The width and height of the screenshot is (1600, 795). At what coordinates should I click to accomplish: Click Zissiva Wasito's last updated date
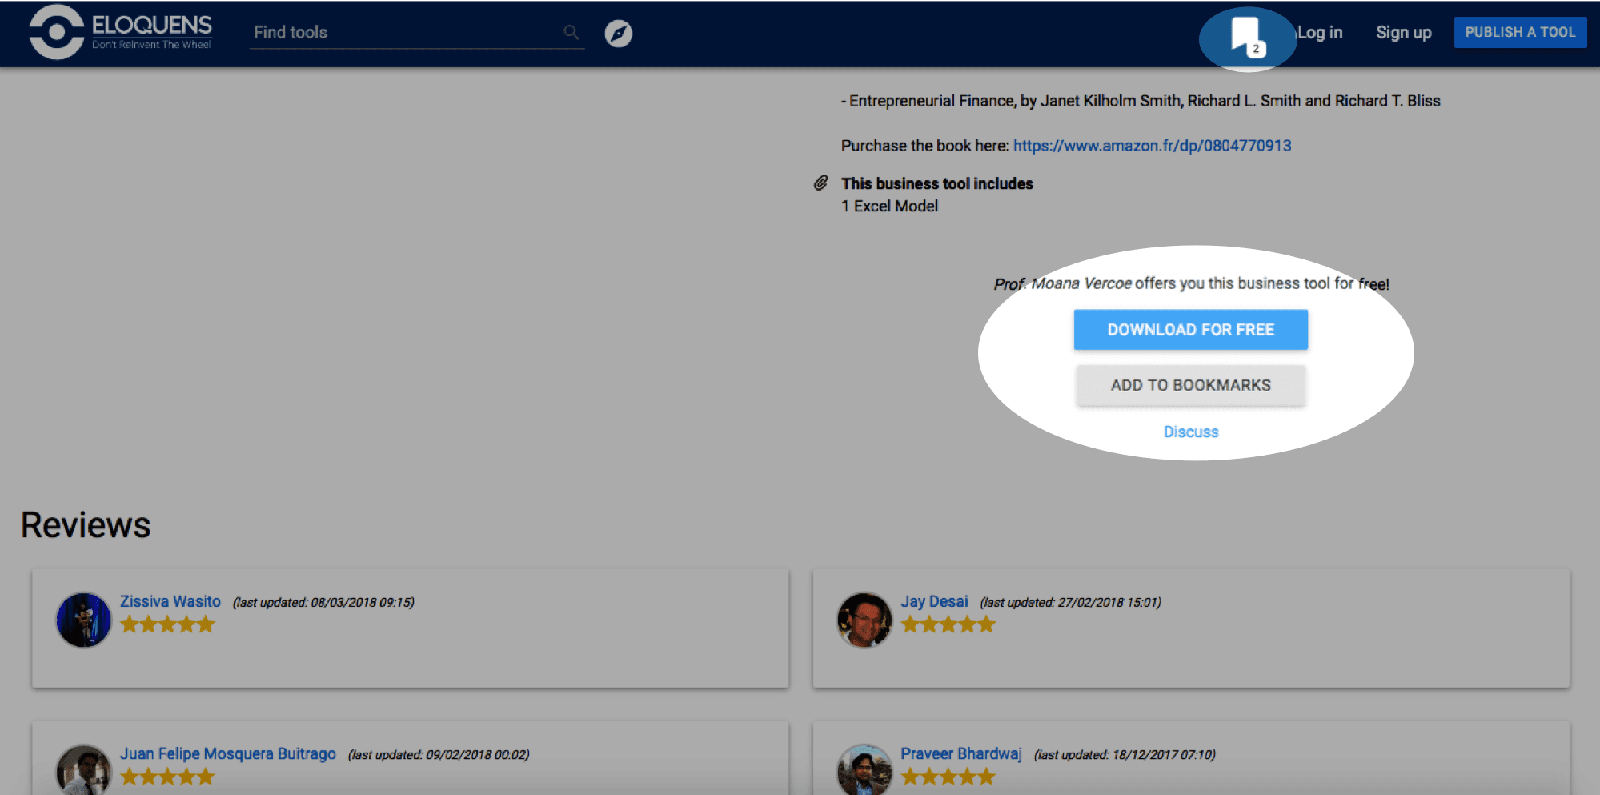[x=324, y=602]
